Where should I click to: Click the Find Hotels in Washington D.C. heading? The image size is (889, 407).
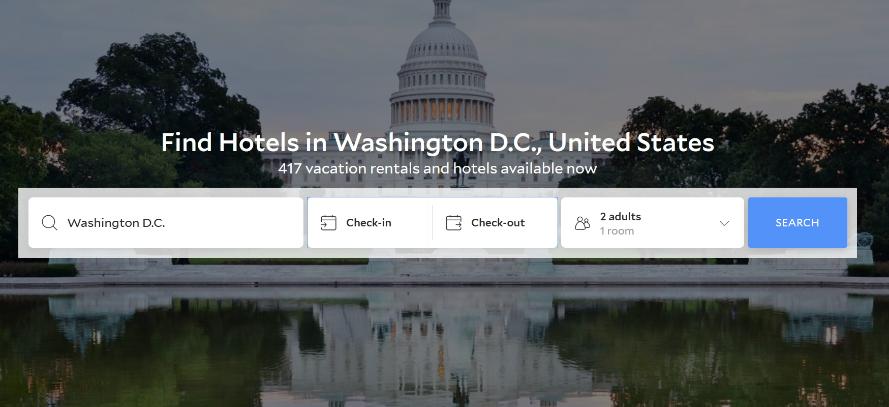click(437, 142)
